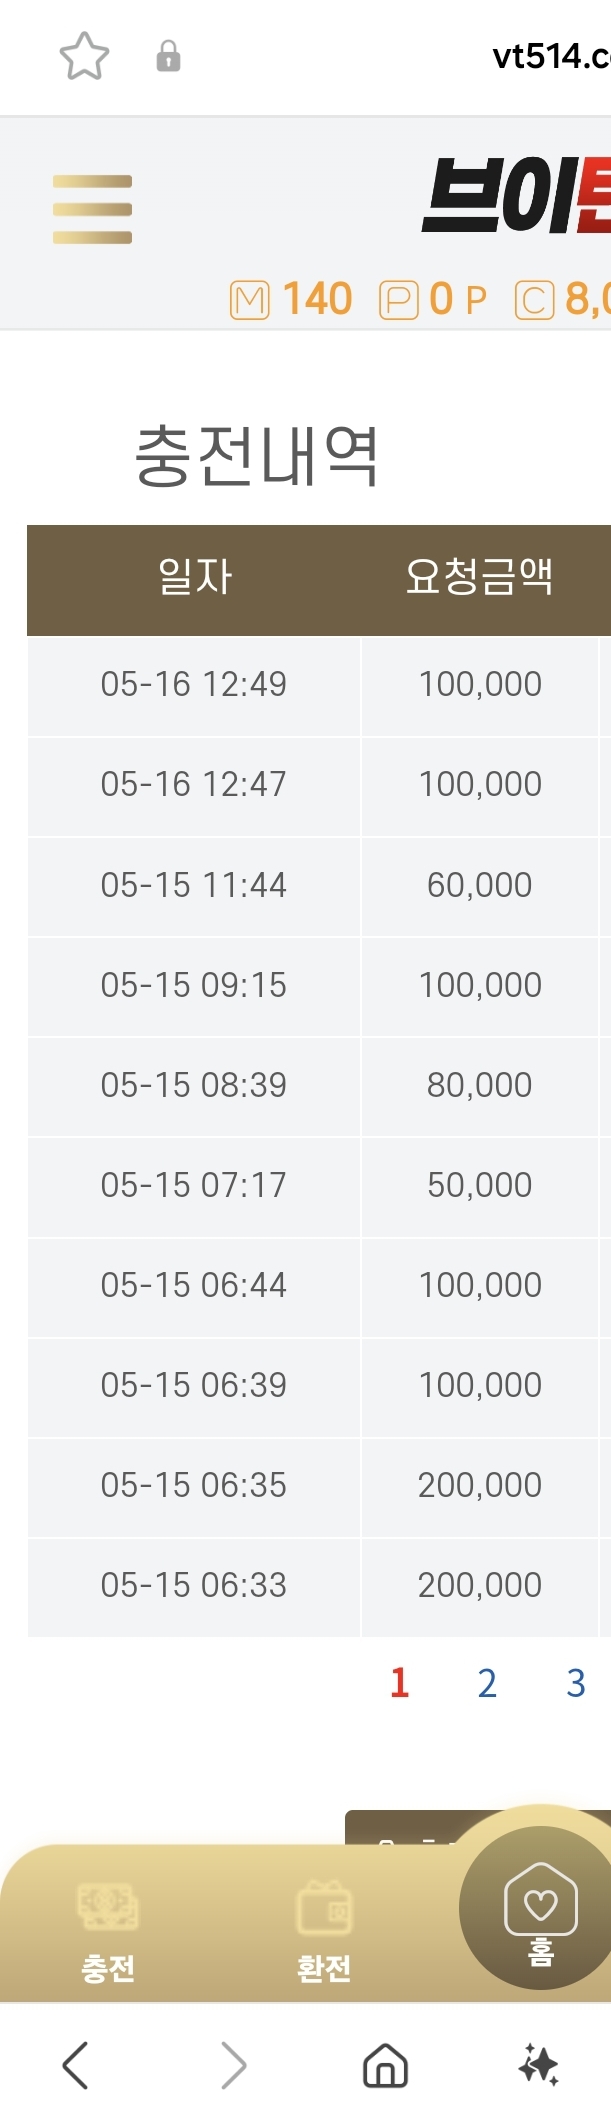This screenshot has width=611, height=2128.
Task: Tap the M money balance icon
Action: [x=249, y=299]
